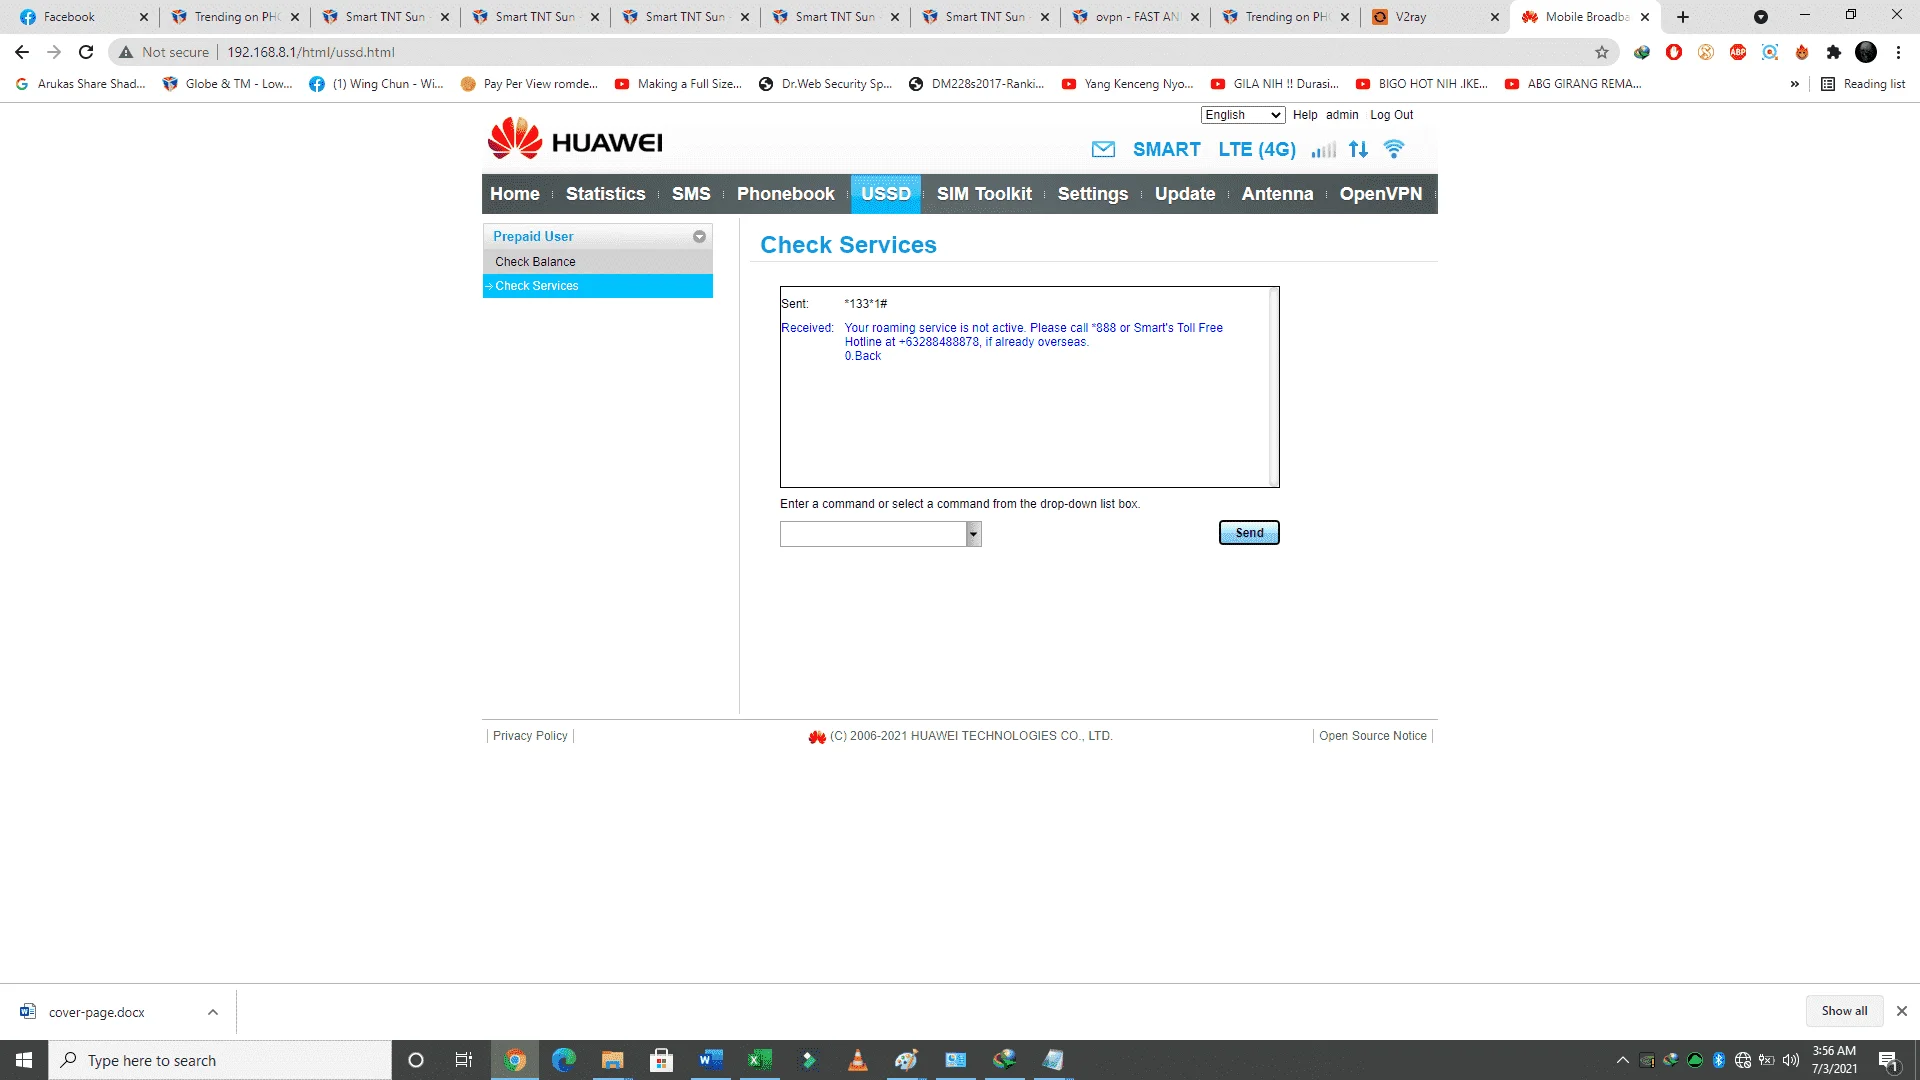Switch to the SMS tab
The image size is (1920, 1080).
pos(691,194)
